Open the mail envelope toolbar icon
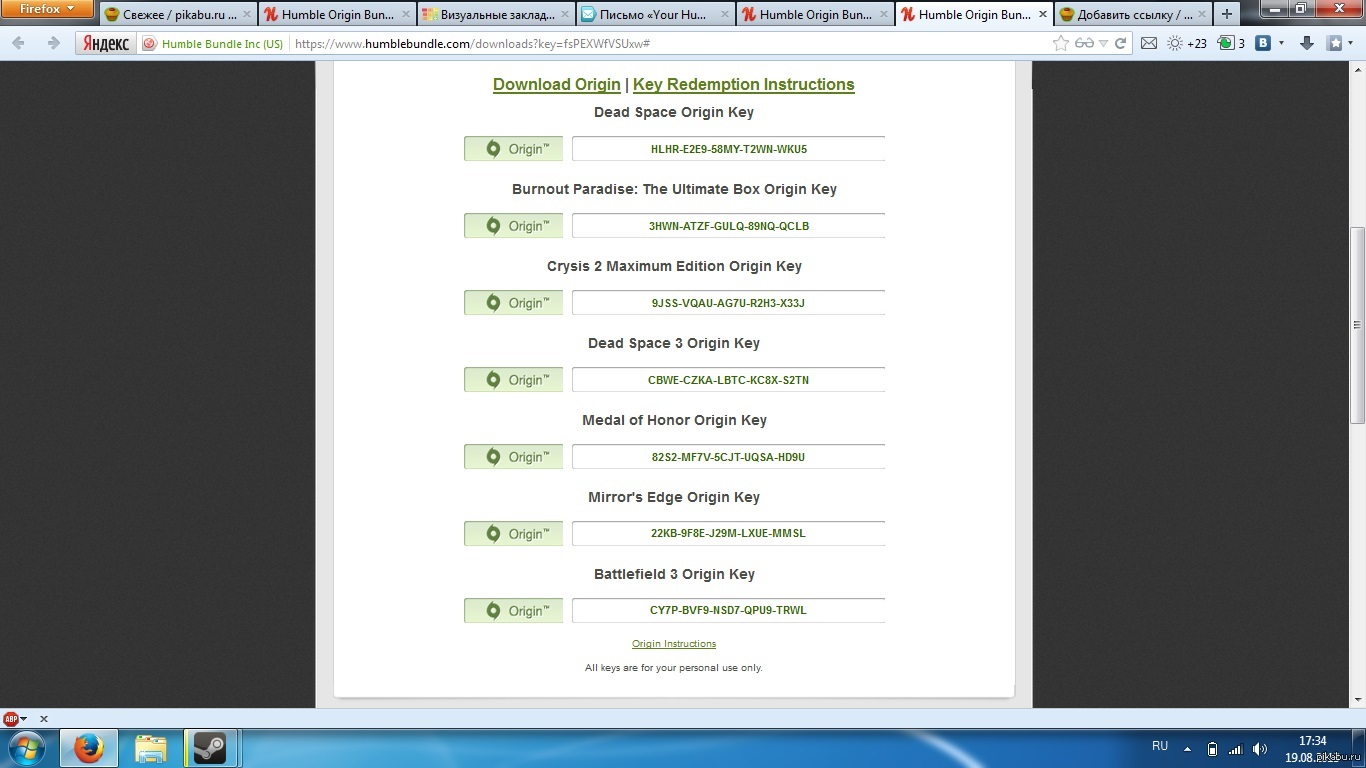The width and height of the screenshot is (1366, 768). point(1149,44)
